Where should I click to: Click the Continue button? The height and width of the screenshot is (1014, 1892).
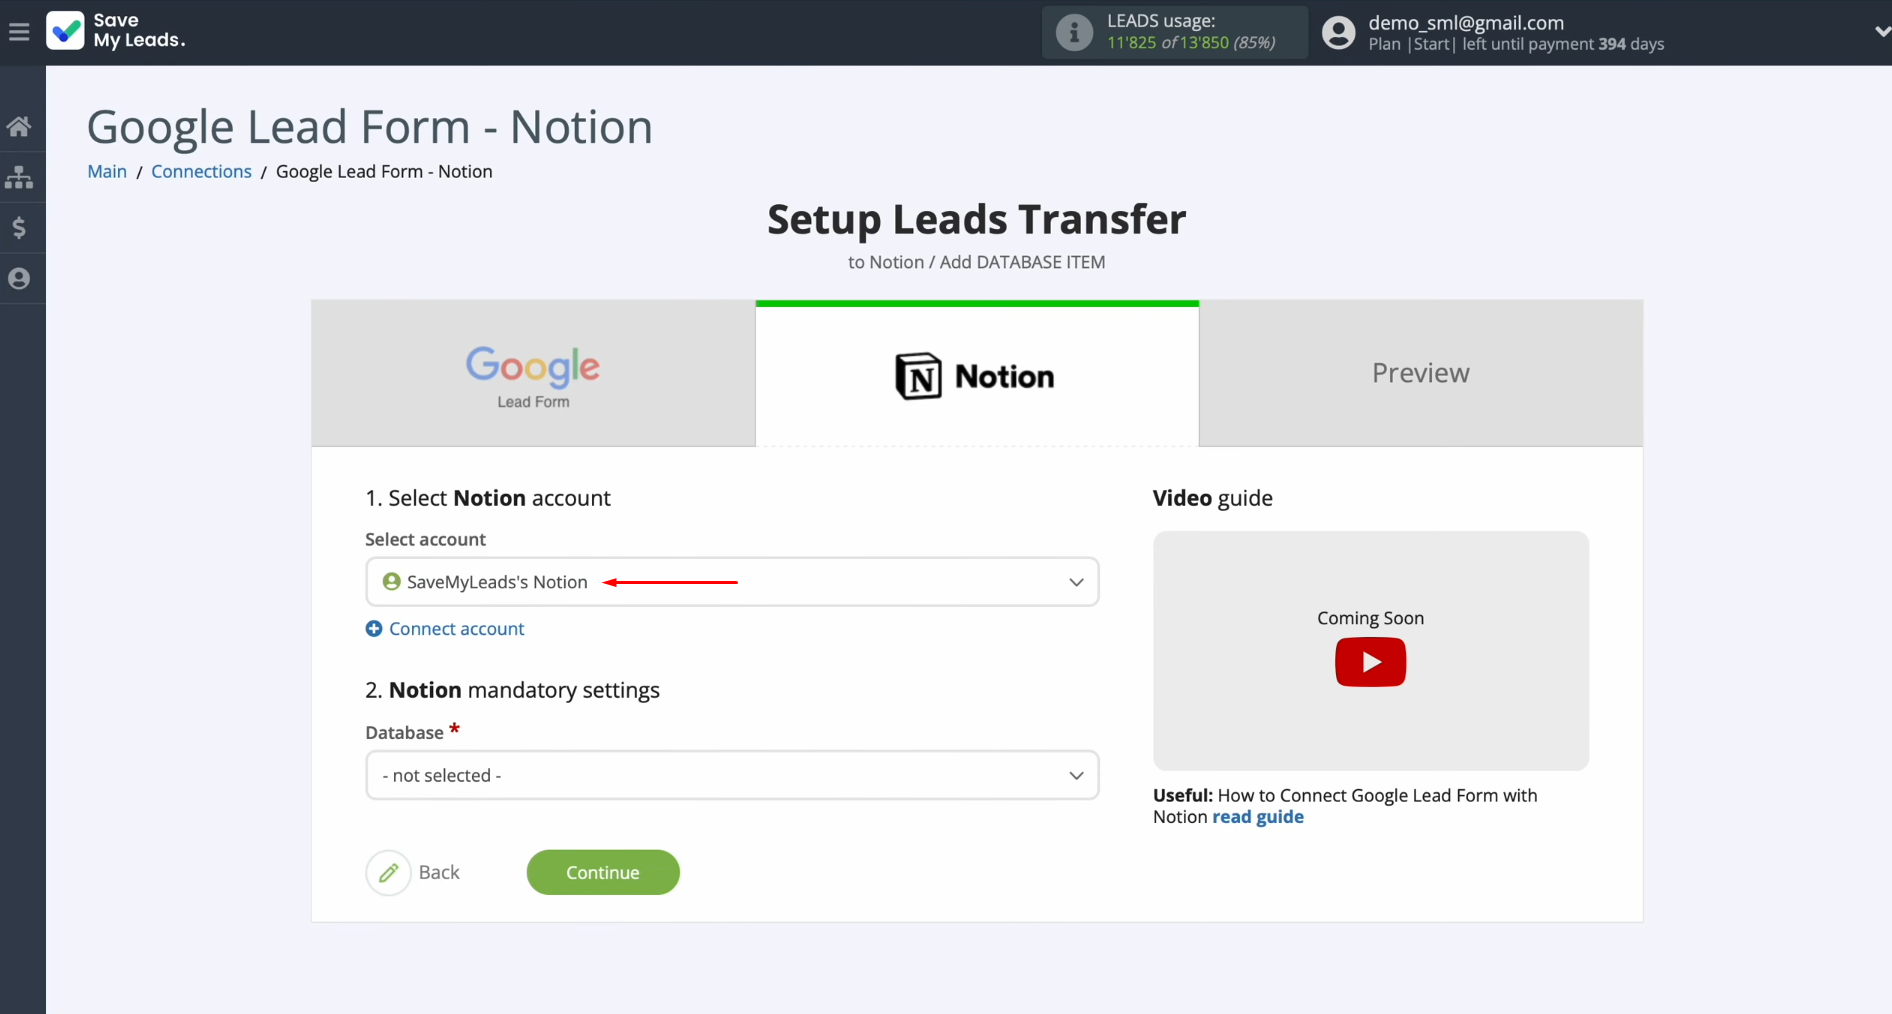coord(603,873)
